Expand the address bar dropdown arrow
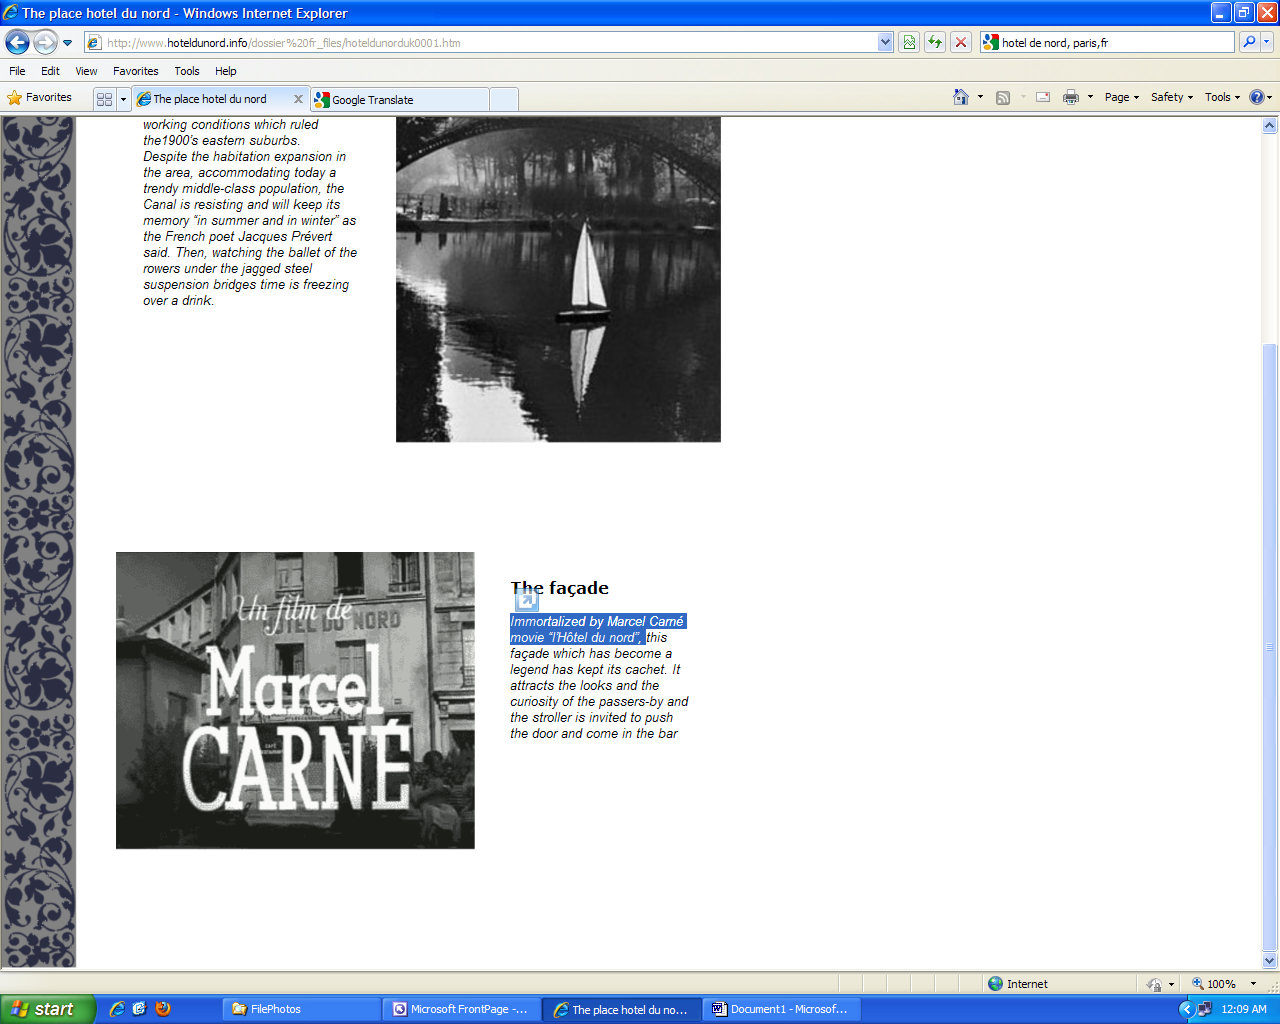The height and width of the screenshot is (1024, 1280). [885, 43]
